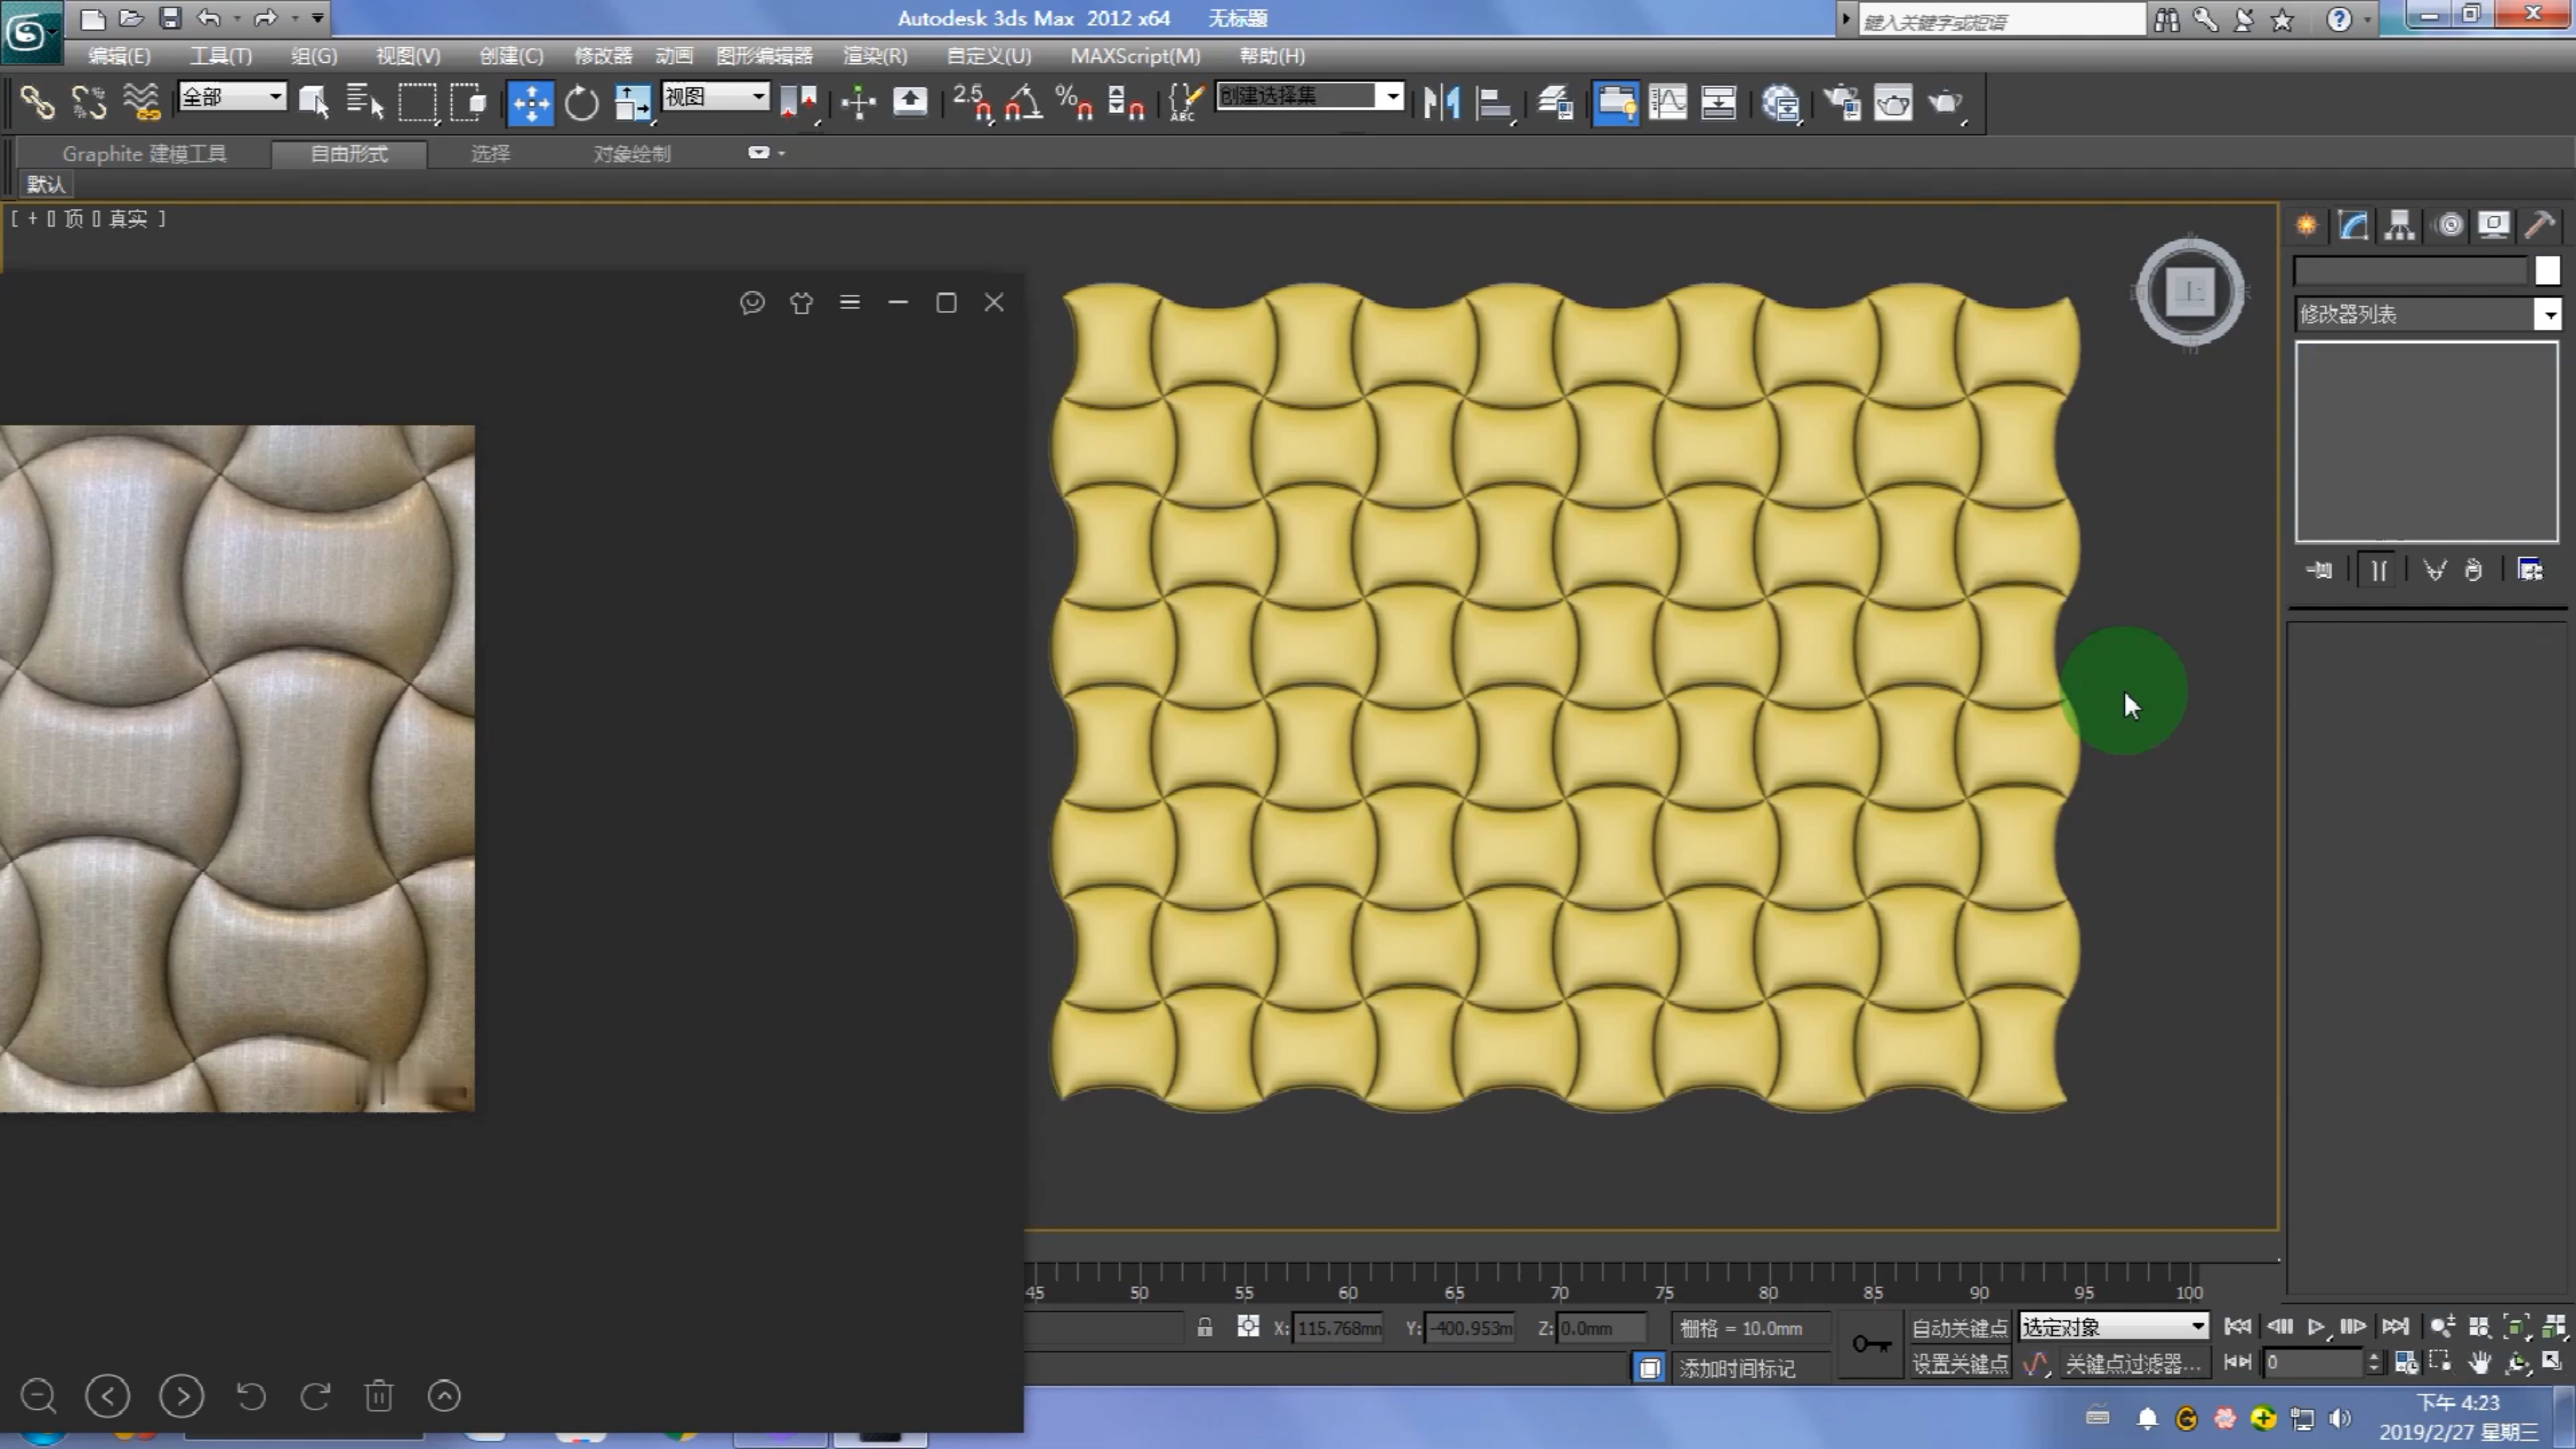Screen dimensions: 2576x1449
Task: Toggle the selection lock padlock icon
Action: [x=1205, y=1327]
